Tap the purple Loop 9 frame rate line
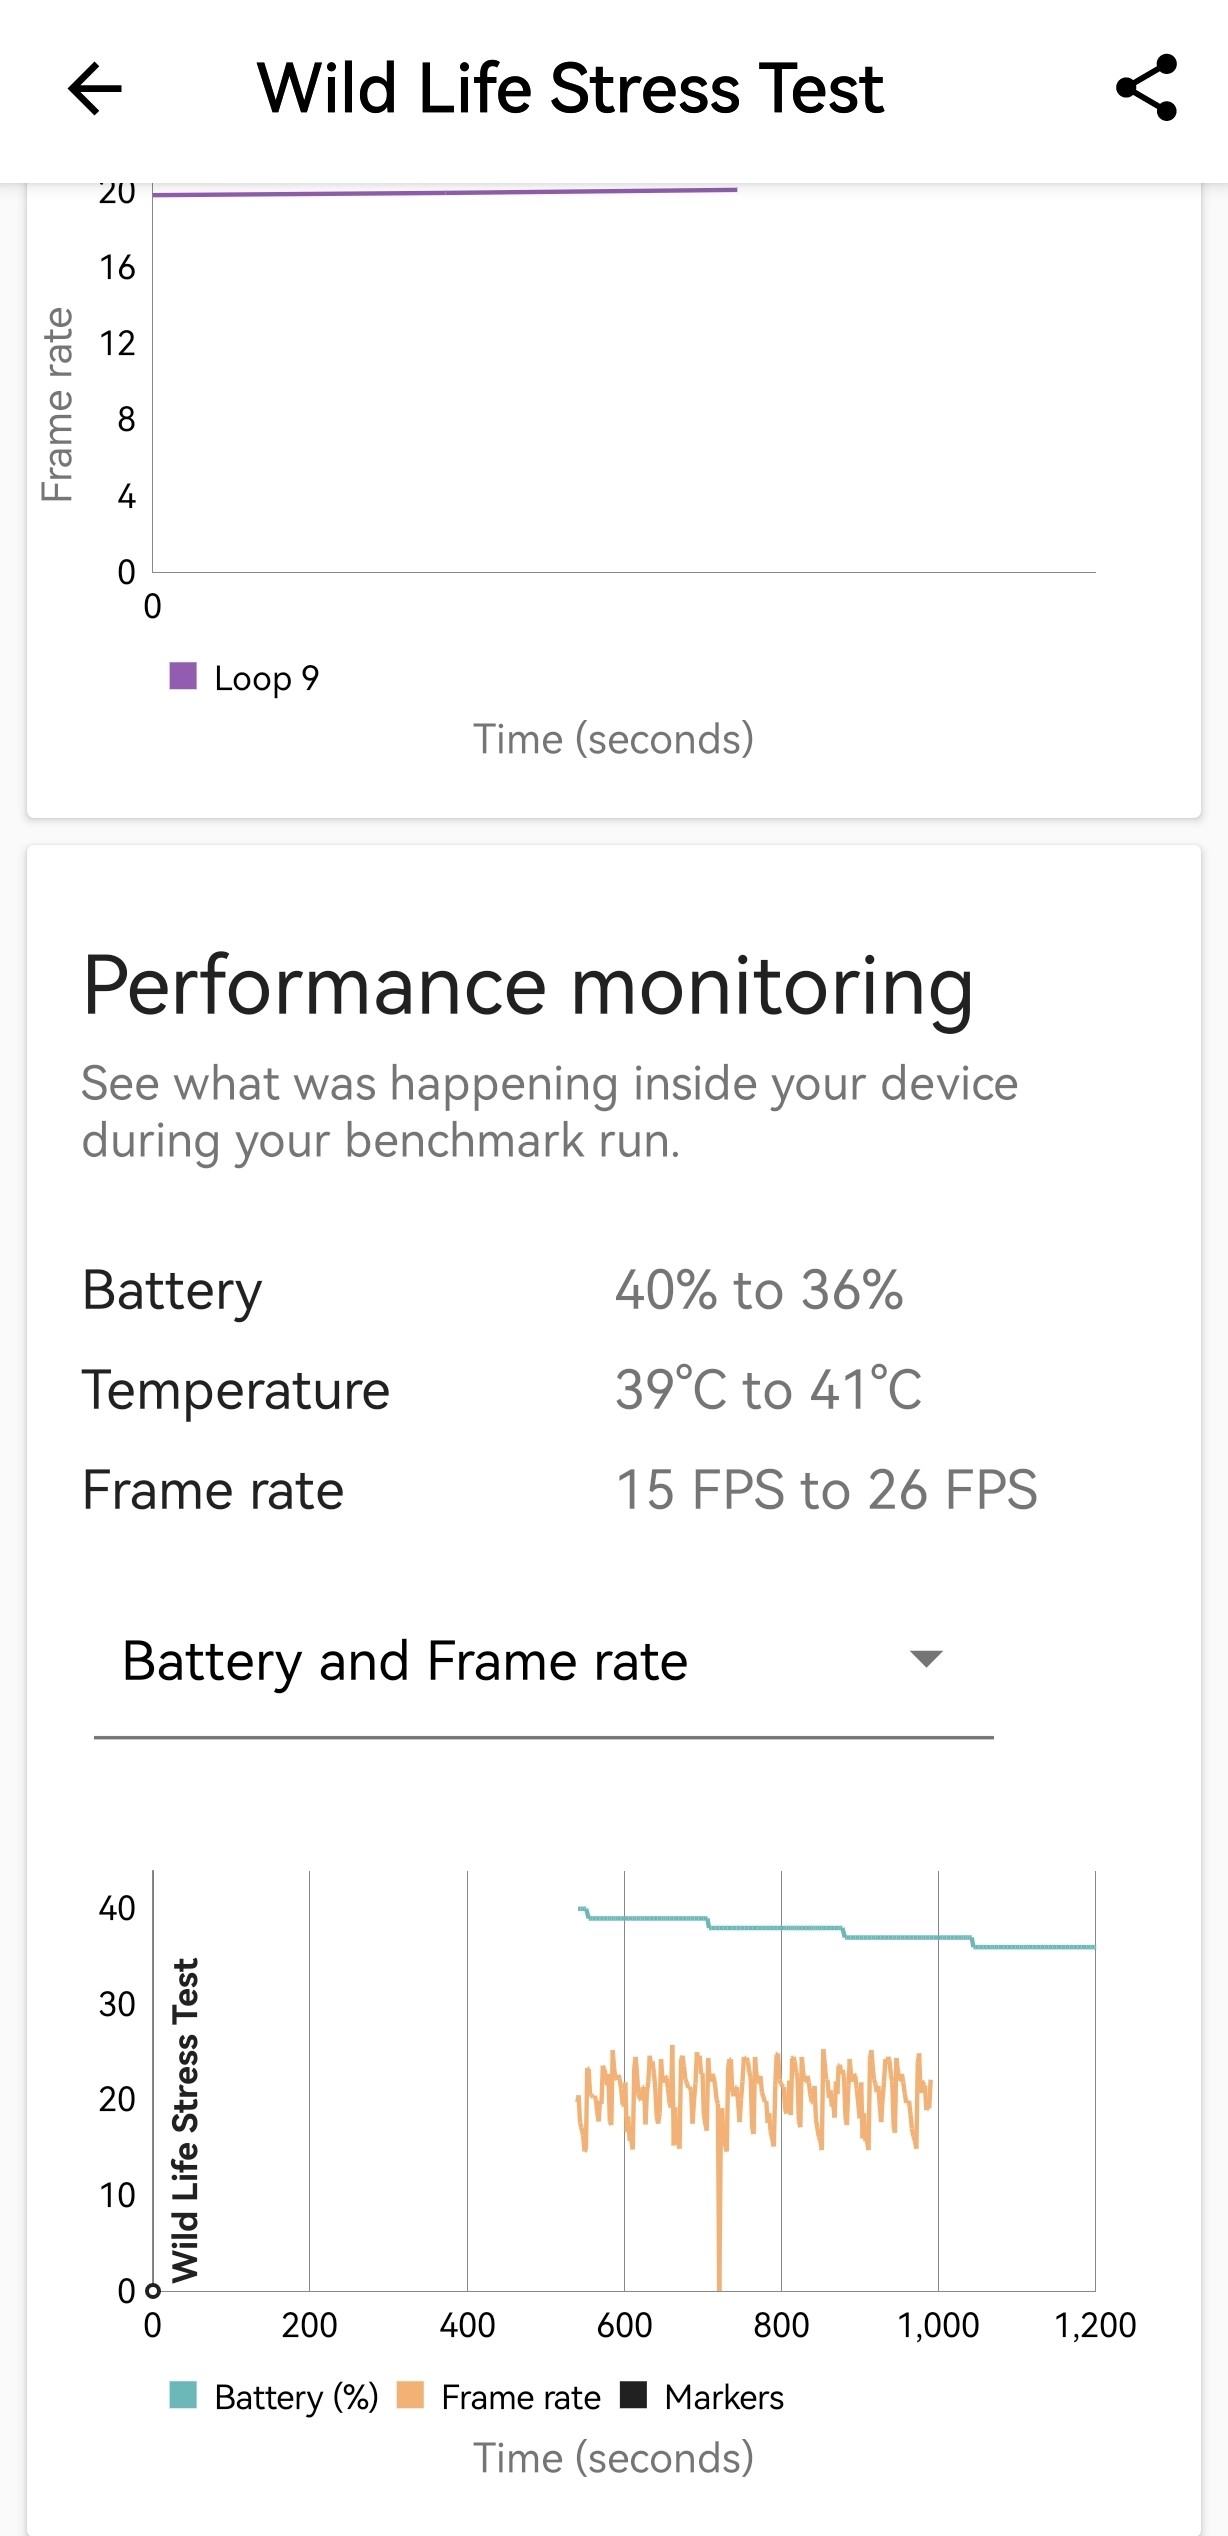Screen dimensions: 1228x2536 [445, 192]
